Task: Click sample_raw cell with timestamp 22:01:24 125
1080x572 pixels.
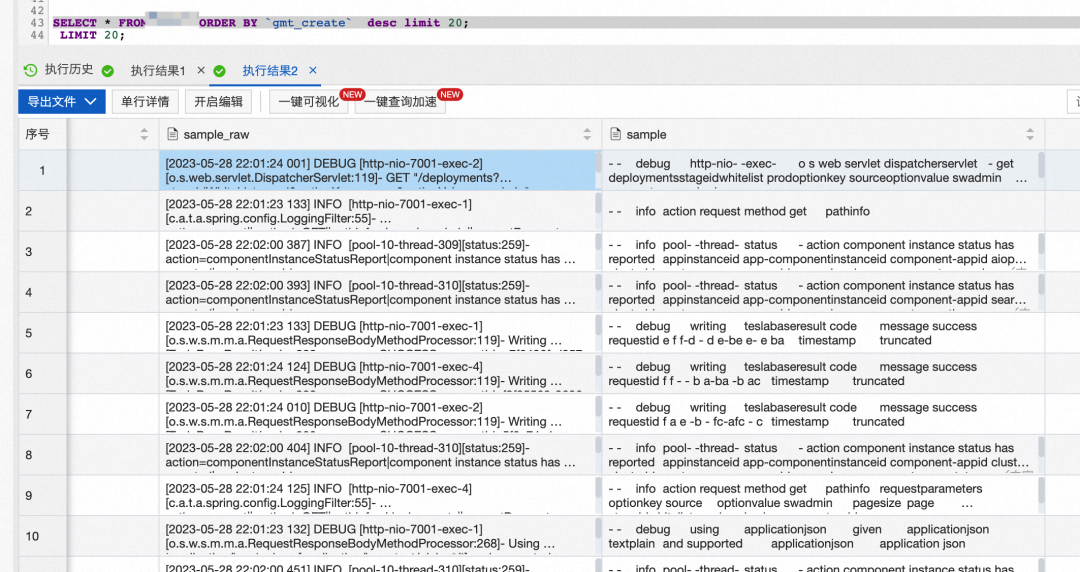Action: (378, 496)
